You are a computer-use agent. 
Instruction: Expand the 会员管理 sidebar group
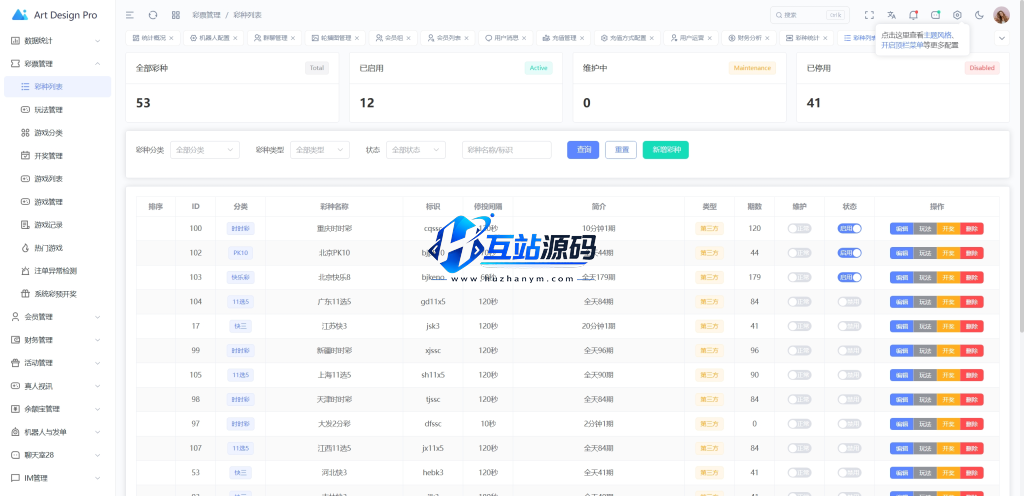[x=57, y=317]
